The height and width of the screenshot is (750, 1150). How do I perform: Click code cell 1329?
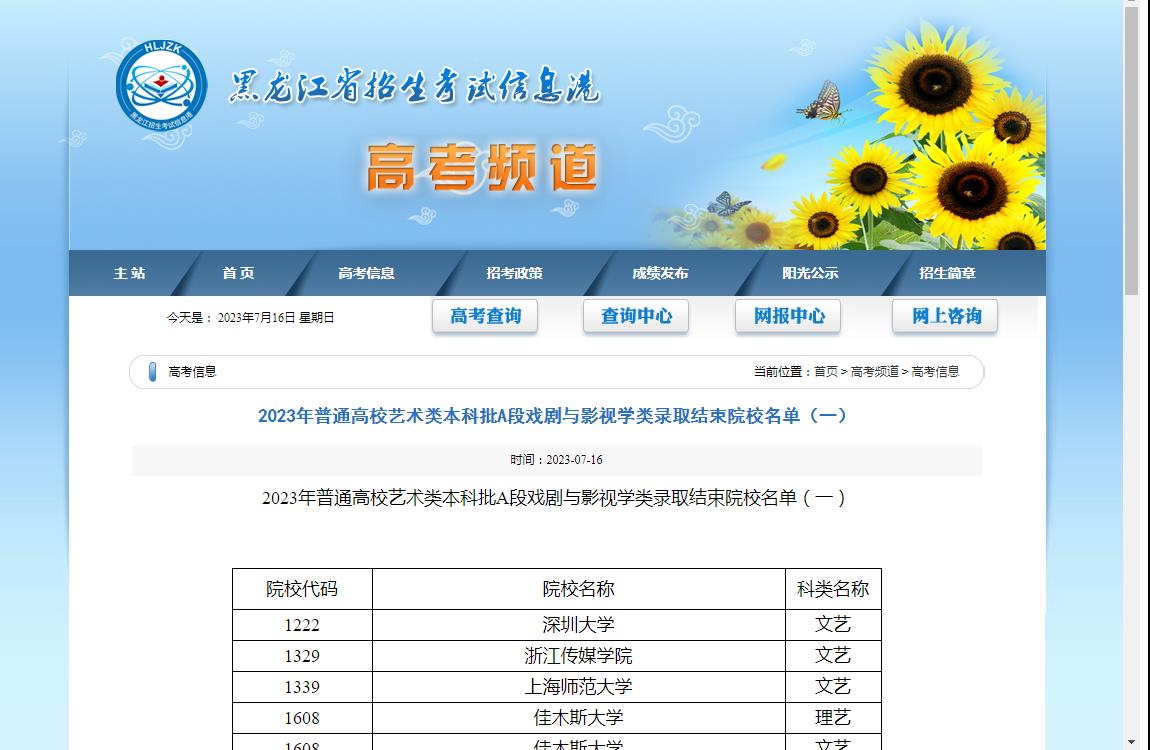[302, 655]
